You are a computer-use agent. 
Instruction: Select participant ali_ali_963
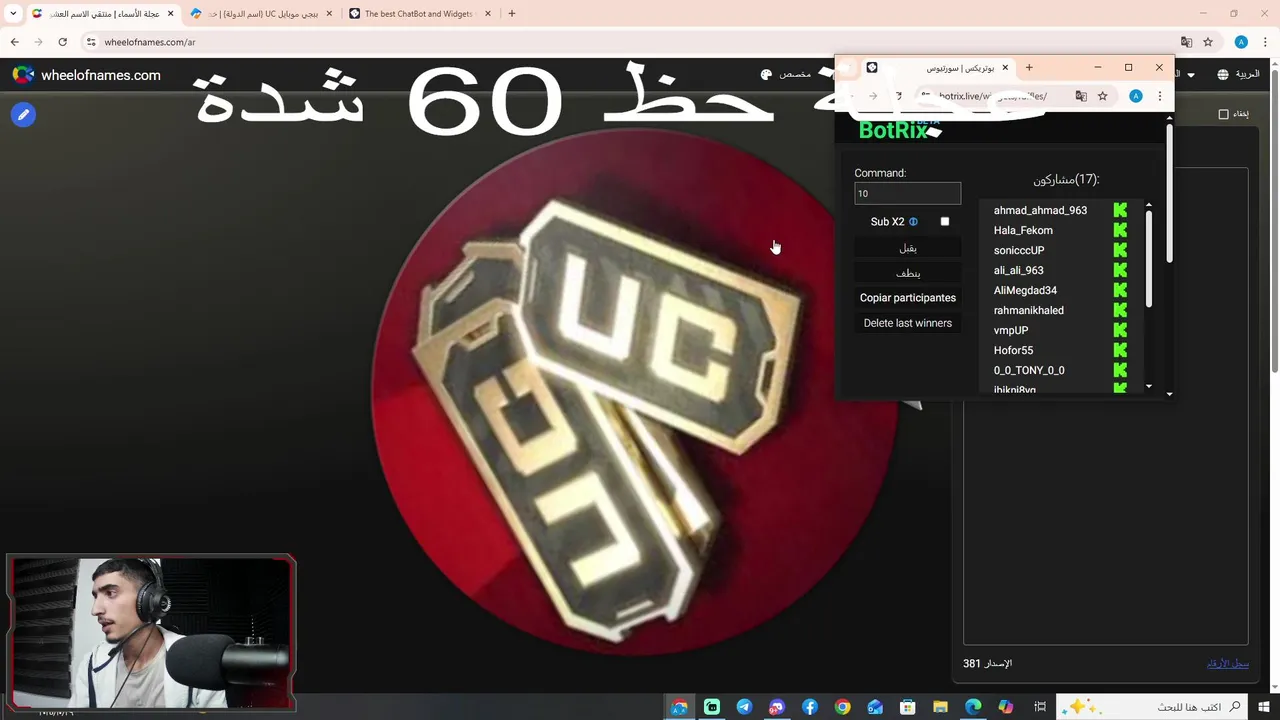pyautogui.click(x=1018, y=270)
